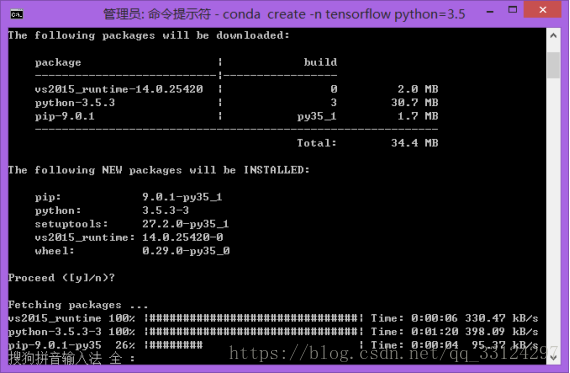The image size is (570, 373).
Task: Click the Sogou Pinyin input method status line
Action: pyautogui.click(x=71, y=358)
